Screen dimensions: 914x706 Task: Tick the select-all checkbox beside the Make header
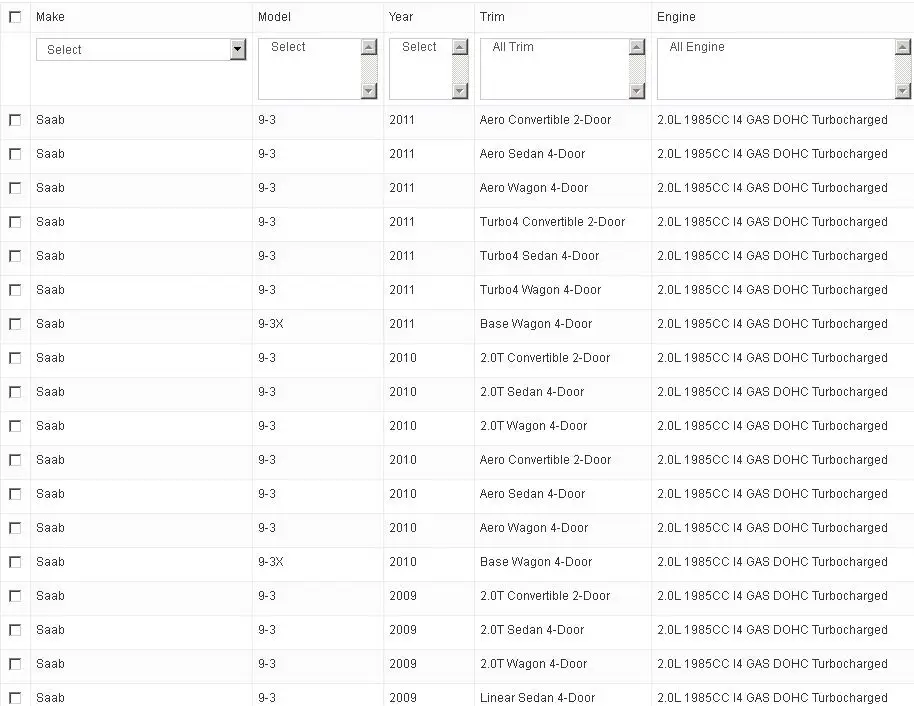point(15,17)
